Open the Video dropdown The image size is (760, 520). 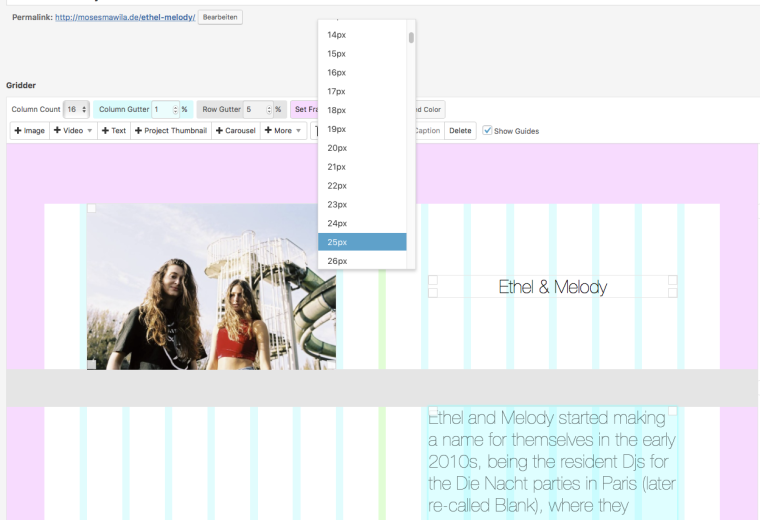[73, 131]
